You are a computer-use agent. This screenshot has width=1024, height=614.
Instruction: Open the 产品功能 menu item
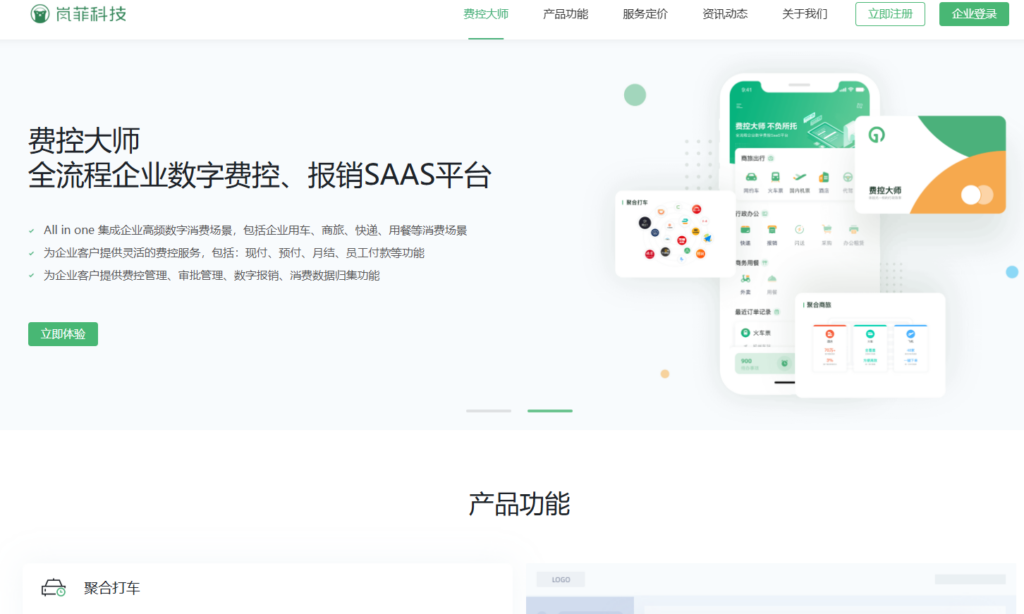tap(565, 15)
